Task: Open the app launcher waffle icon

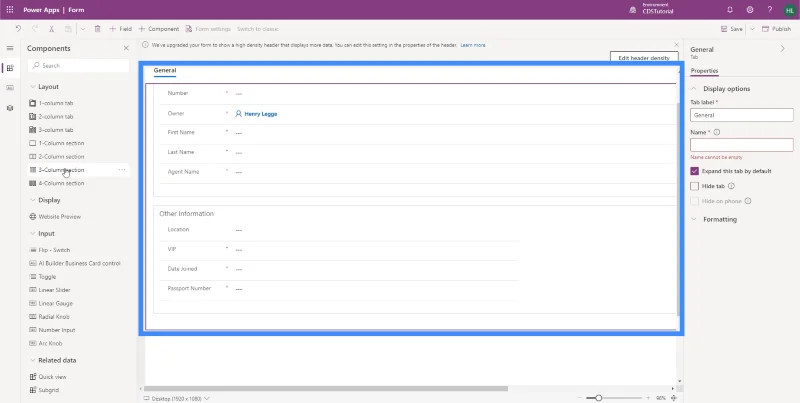Action: (10, 10)
